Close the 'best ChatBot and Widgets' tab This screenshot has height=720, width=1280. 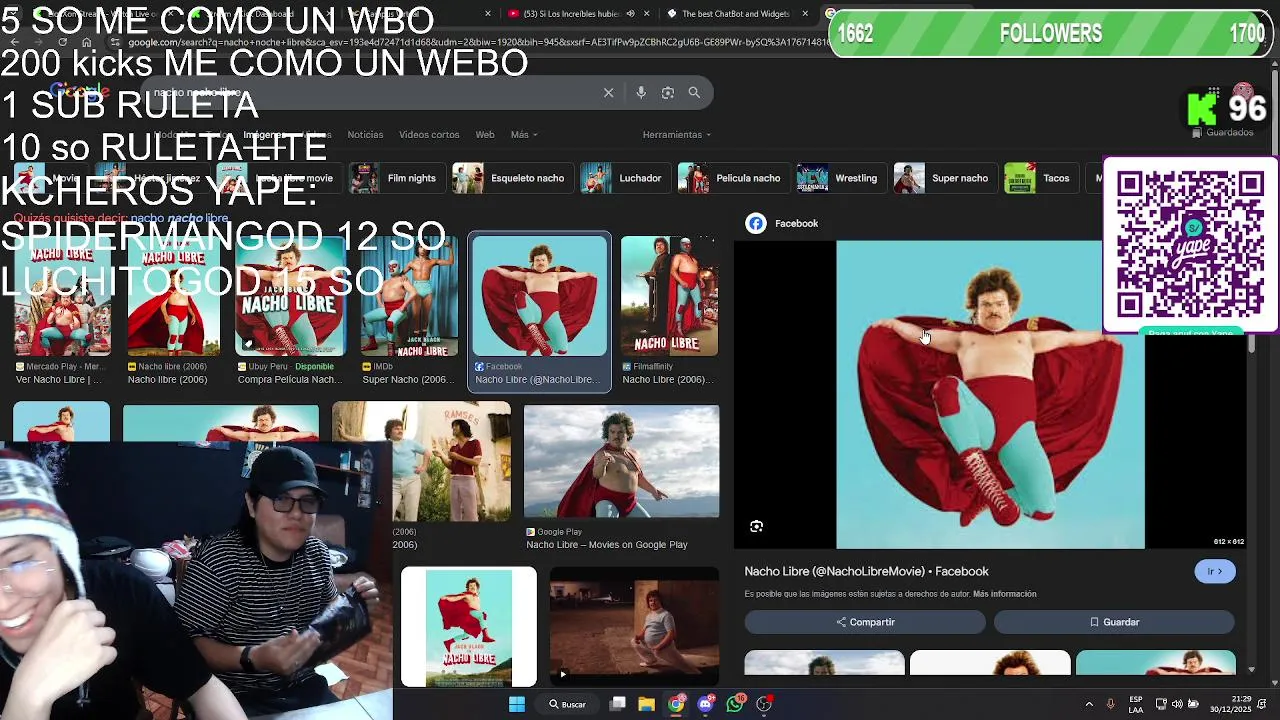coord(805,14)
